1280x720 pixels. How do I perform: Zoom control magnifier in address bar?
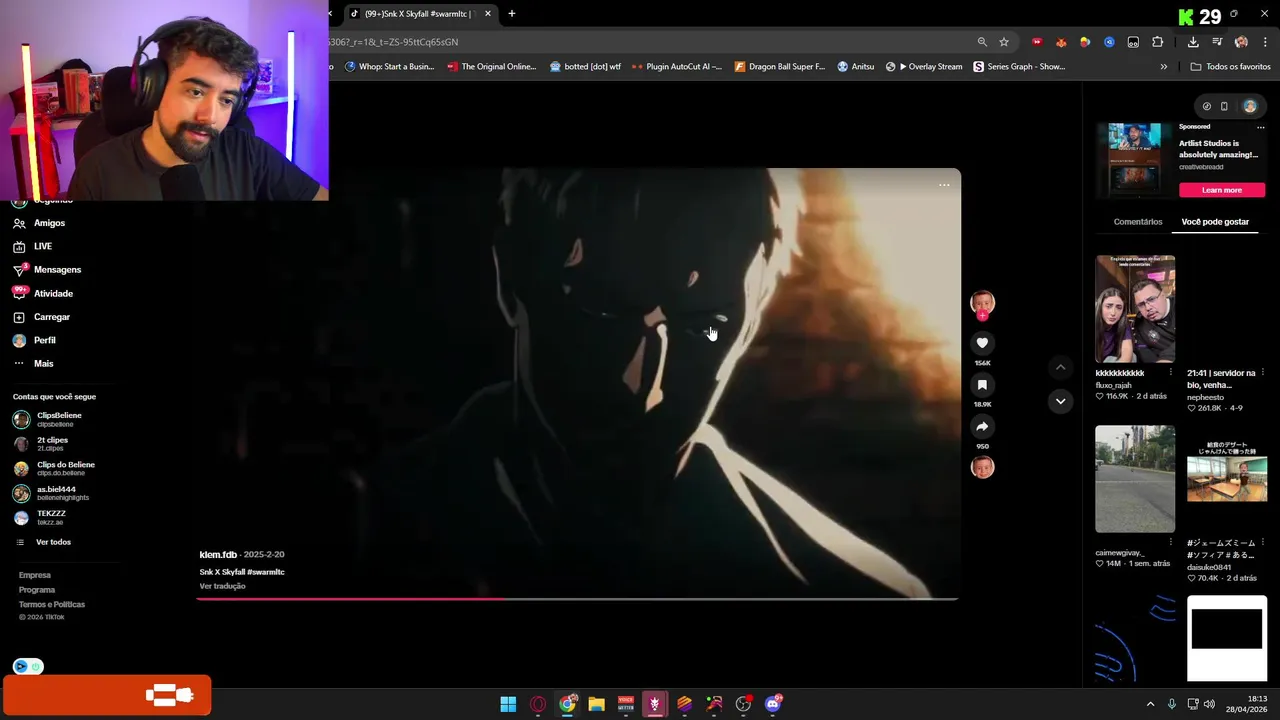tap(982, 42)
